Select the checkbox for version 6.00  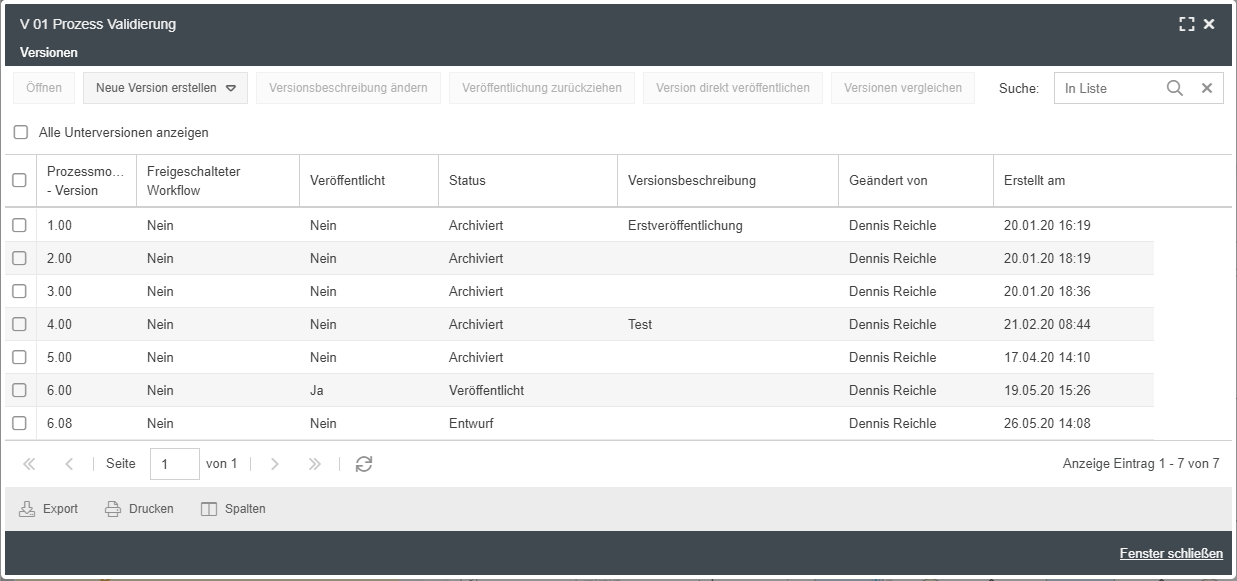(19, 390)
